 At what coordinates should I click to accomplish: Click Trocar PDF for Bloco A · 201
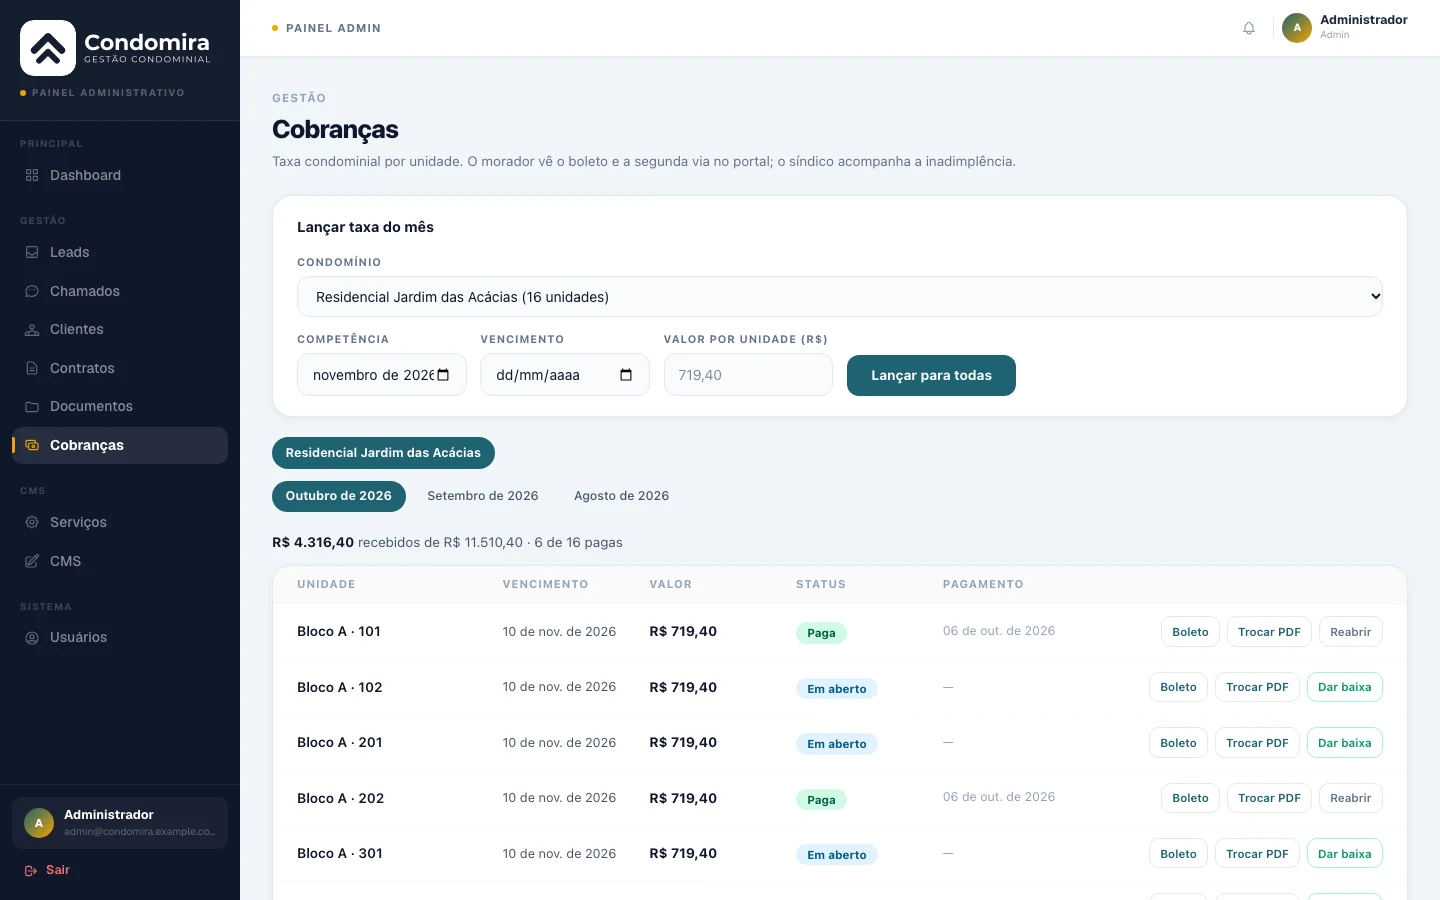click(x=1257, y=743)
